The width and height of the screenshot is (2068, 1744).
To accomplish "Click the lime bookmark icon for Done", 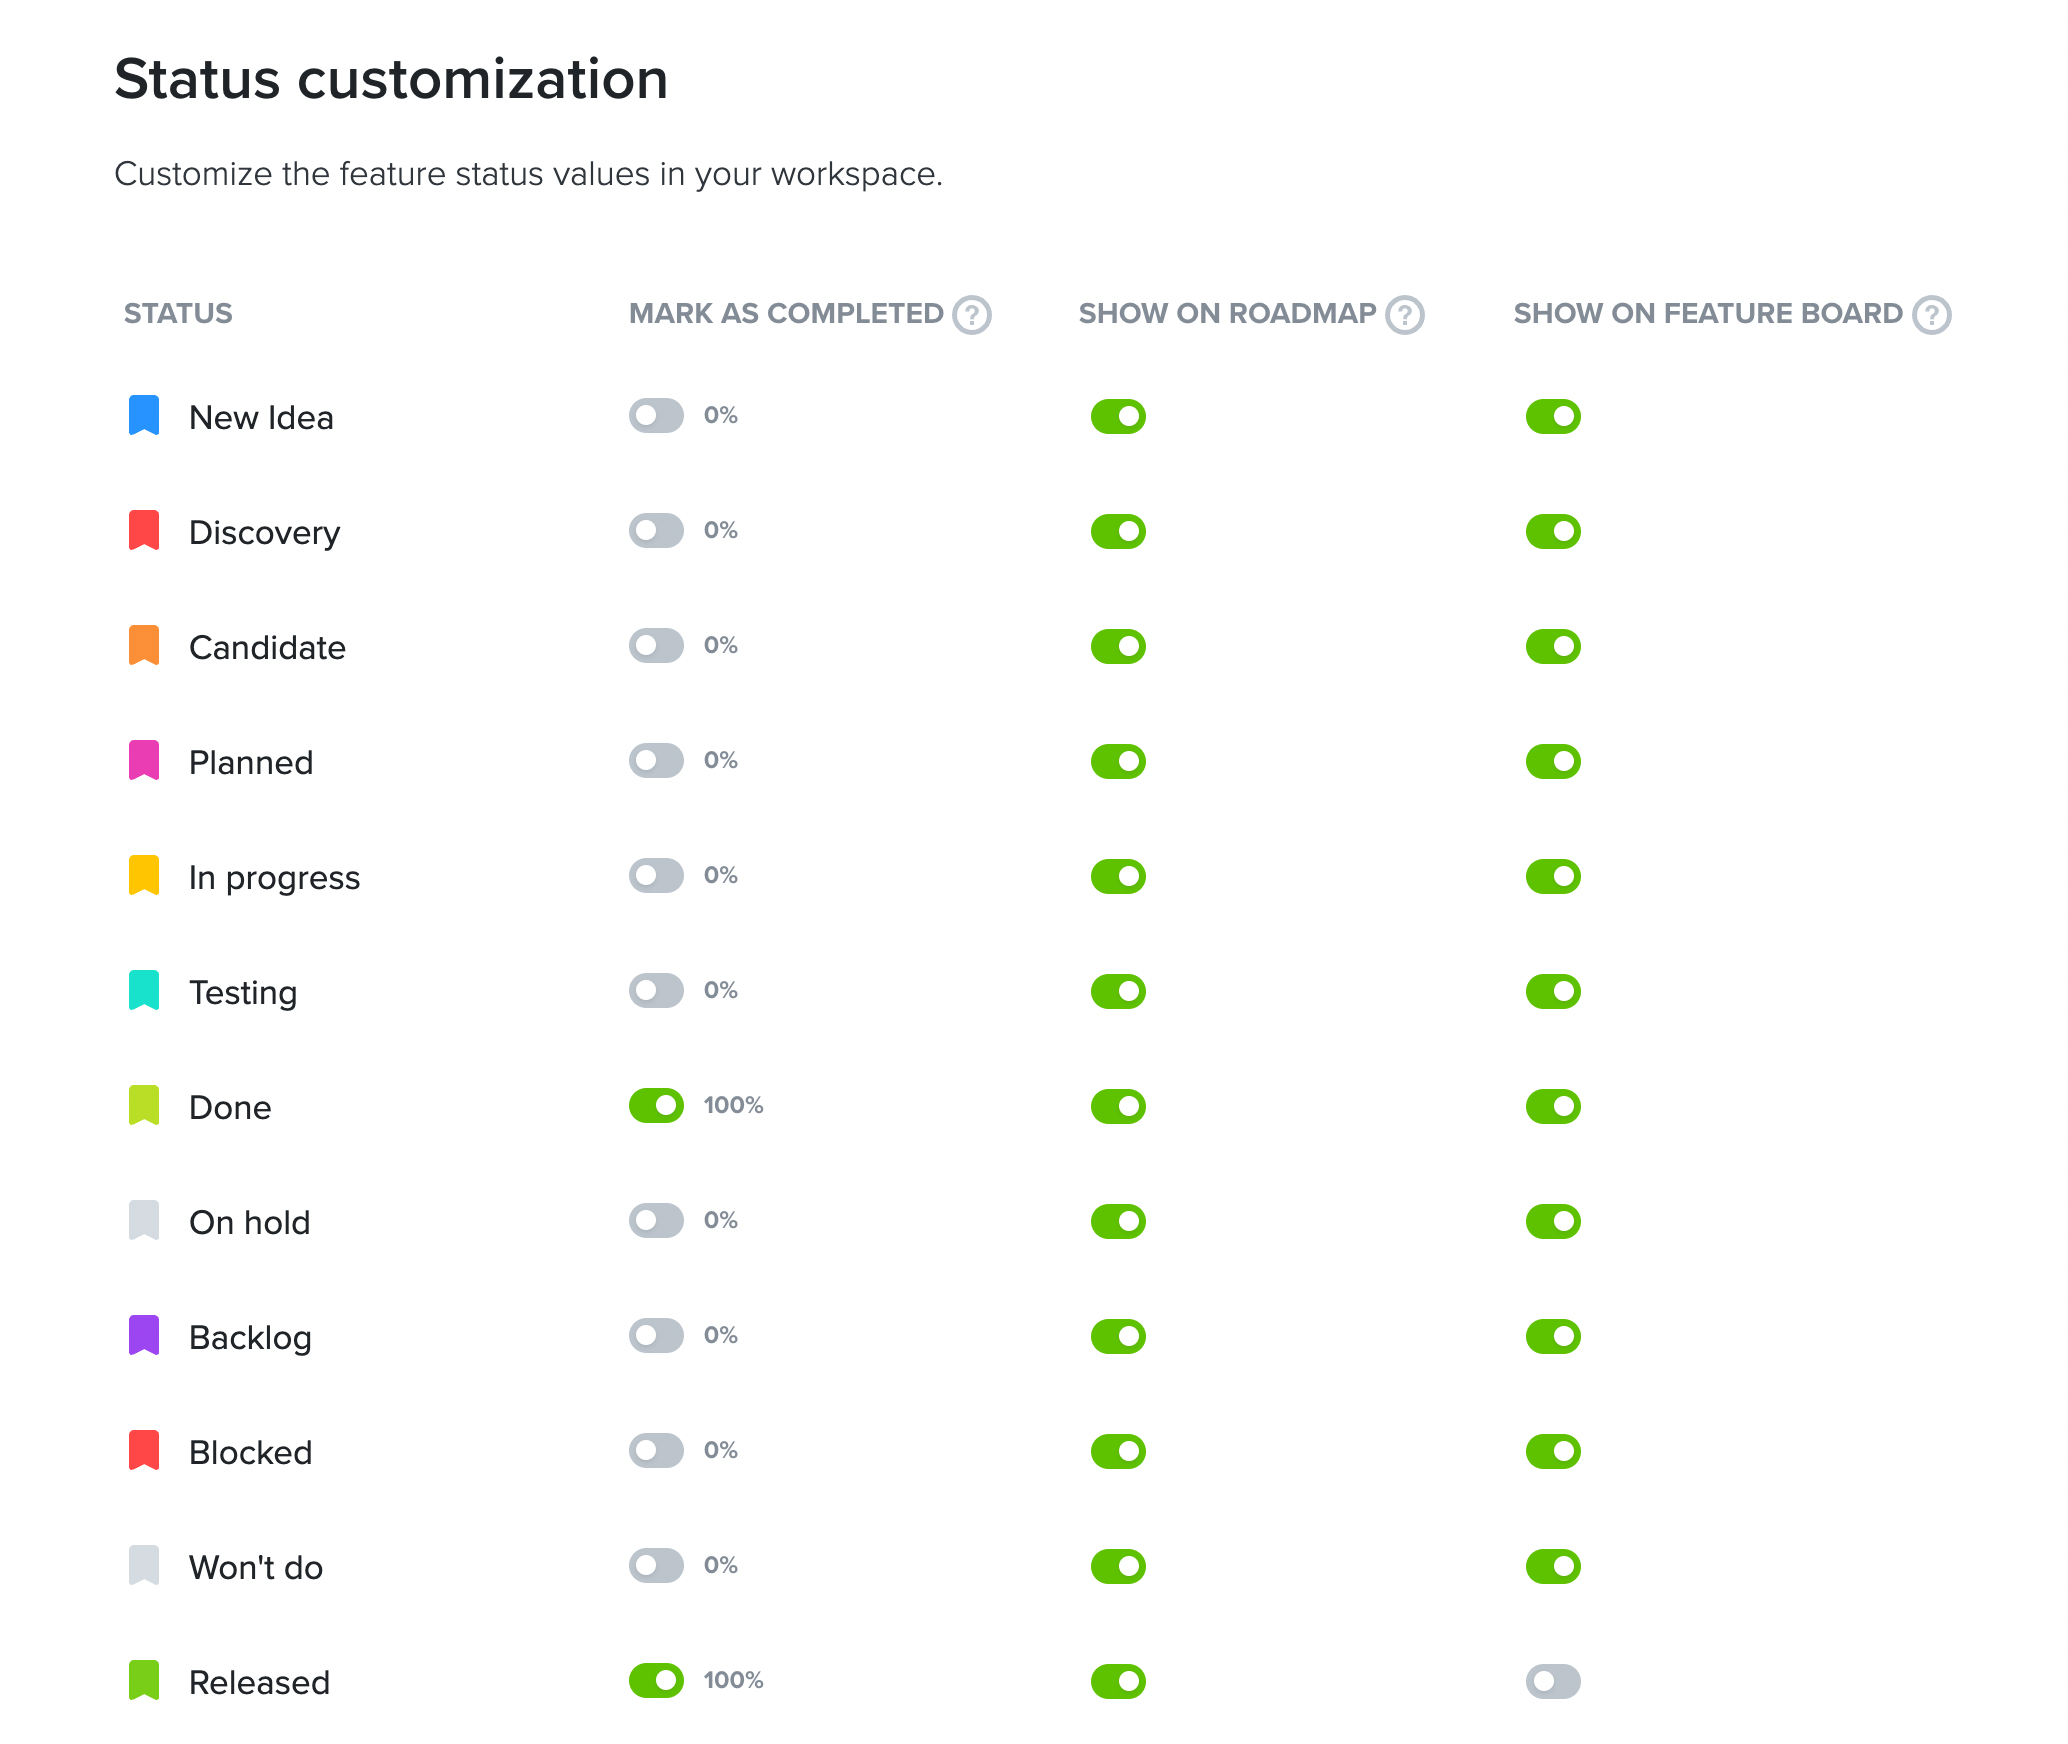I will click(x=144, y=1106).
